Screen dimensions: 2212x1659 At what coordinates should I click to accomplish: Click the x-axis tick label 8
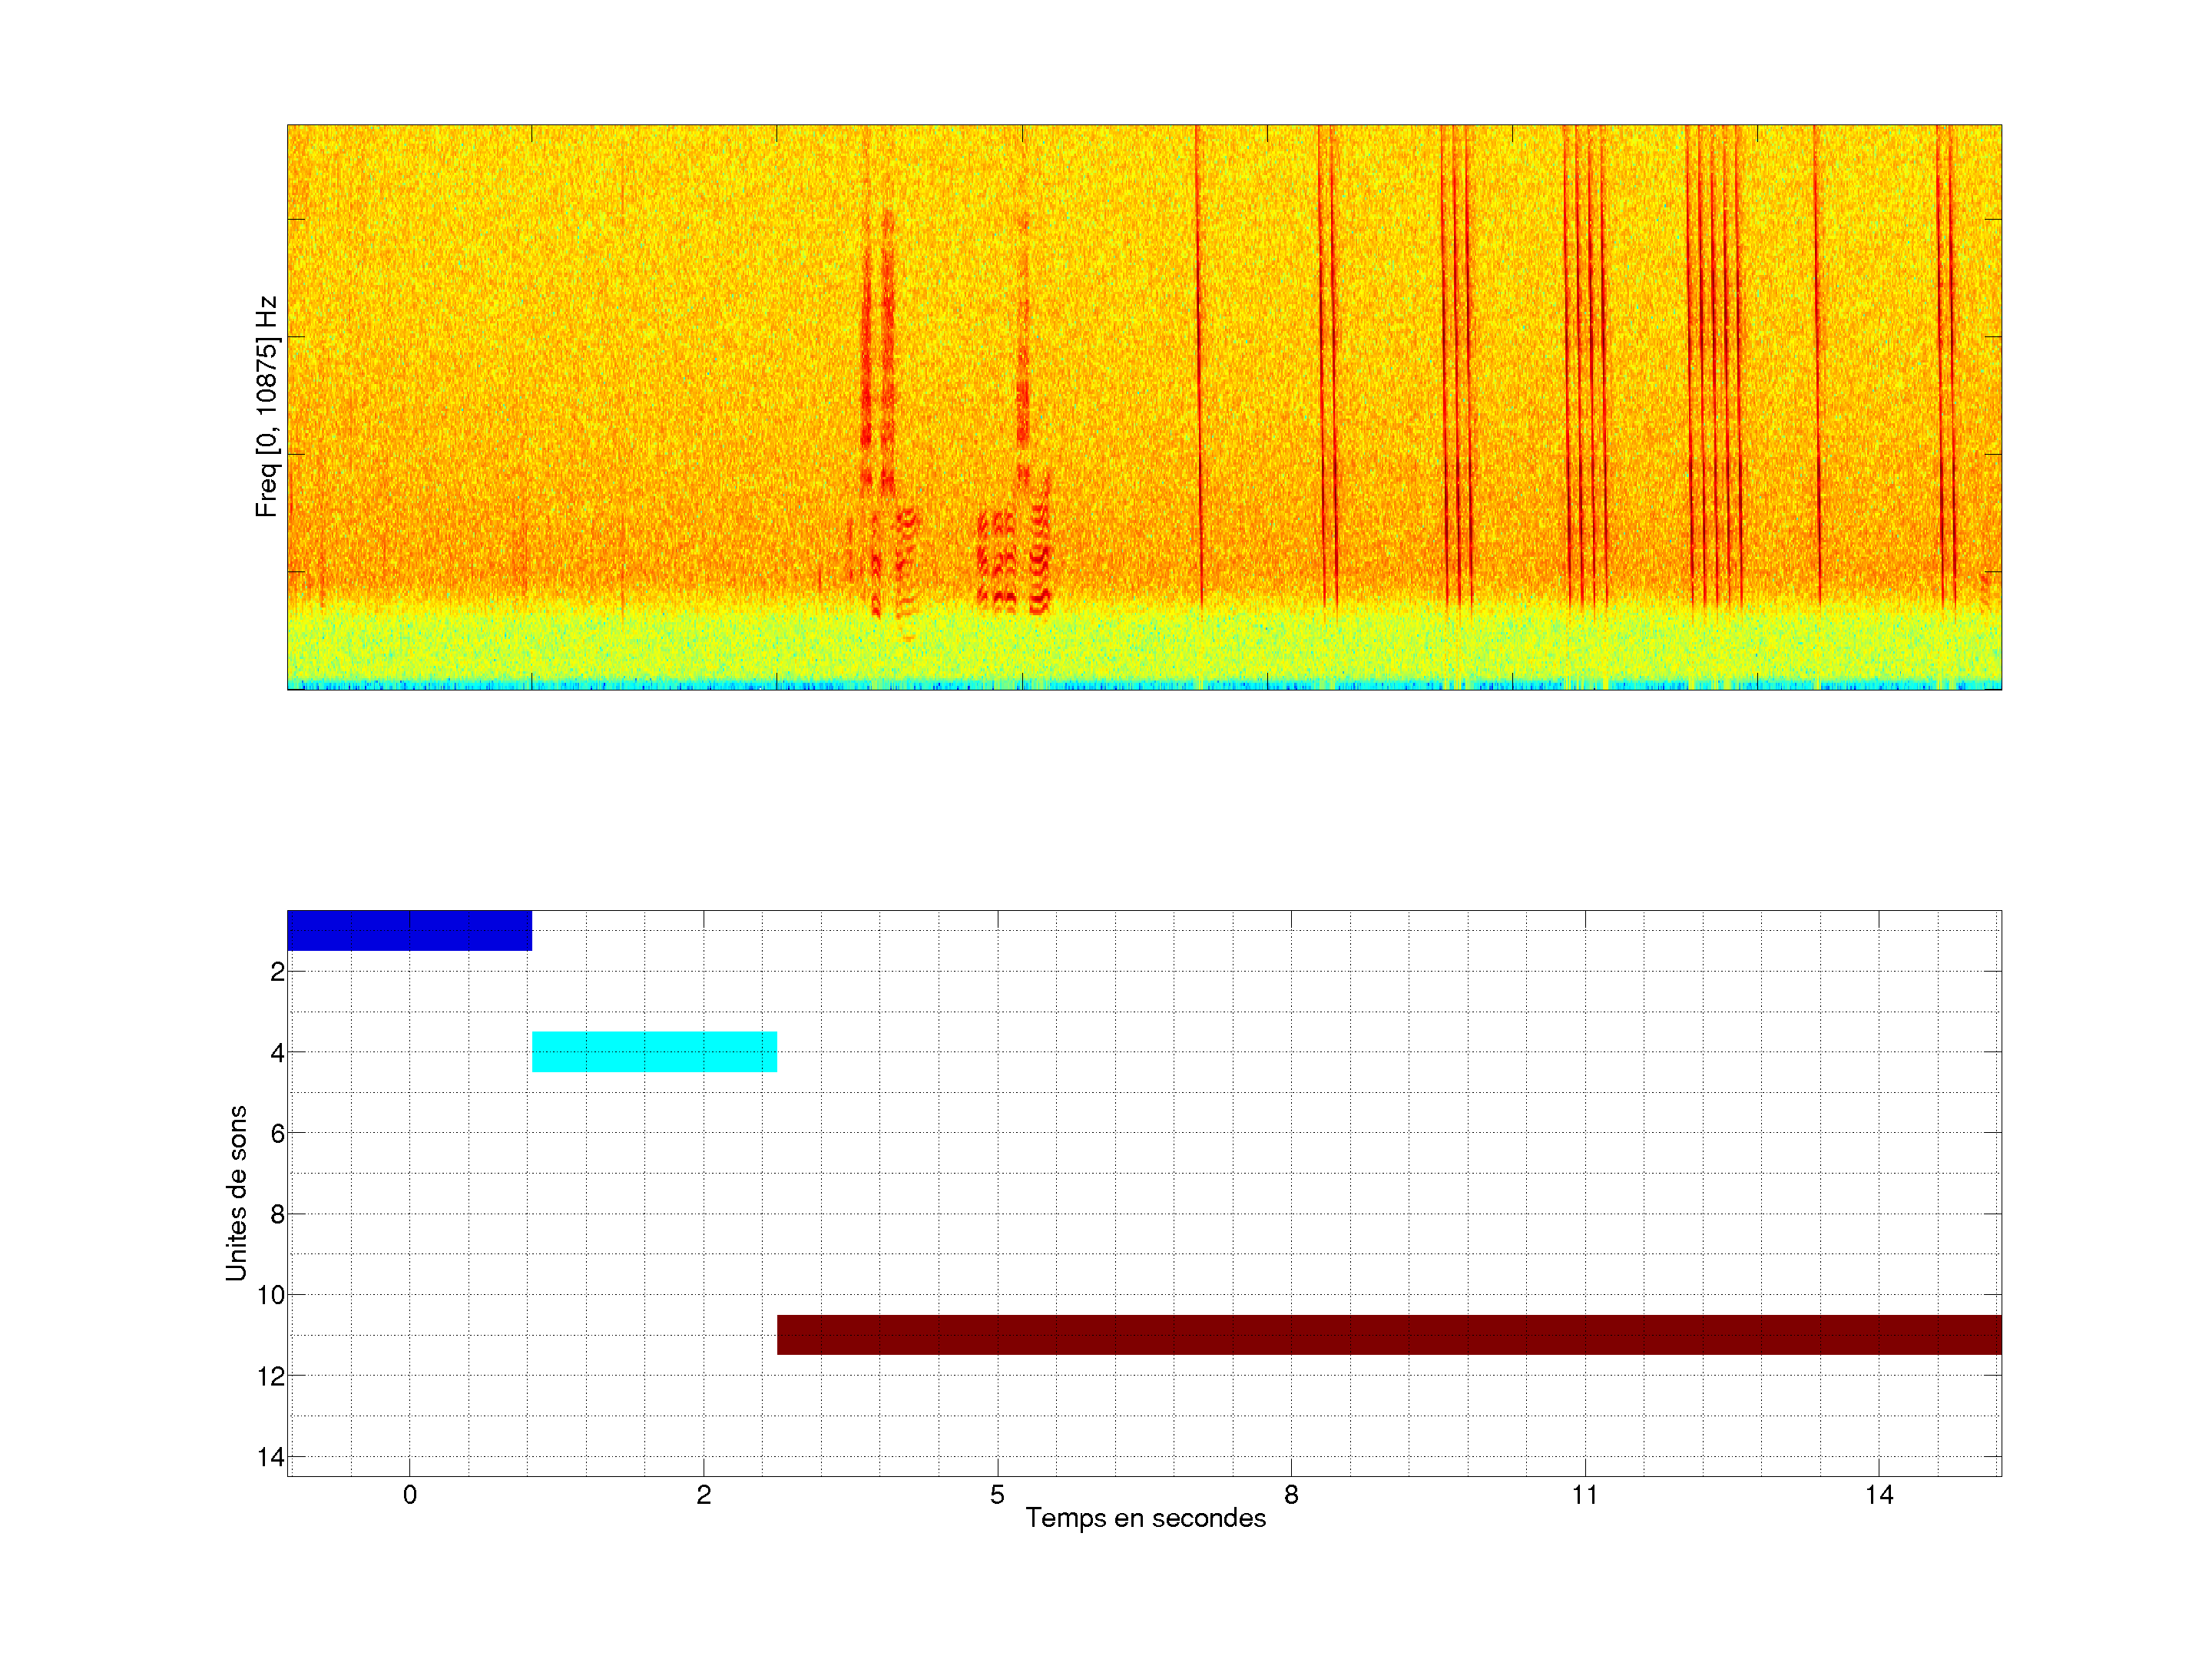click(1291, 1495)
